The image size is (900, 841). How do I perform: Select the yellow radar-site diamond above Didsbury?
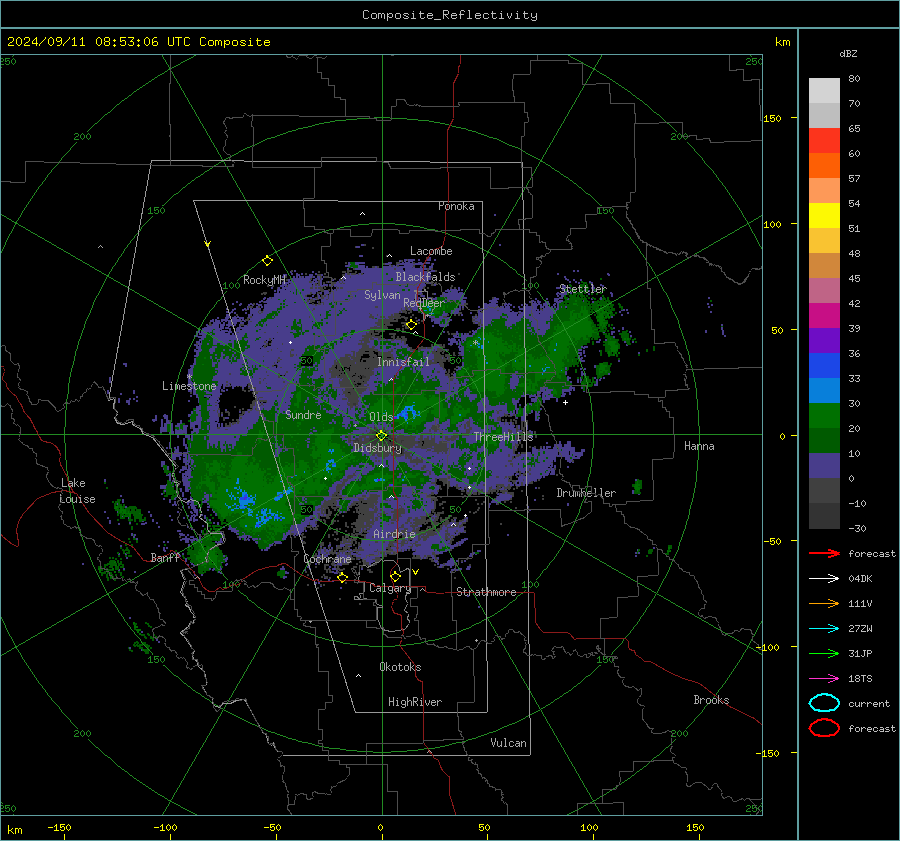[x=381, y=435]
